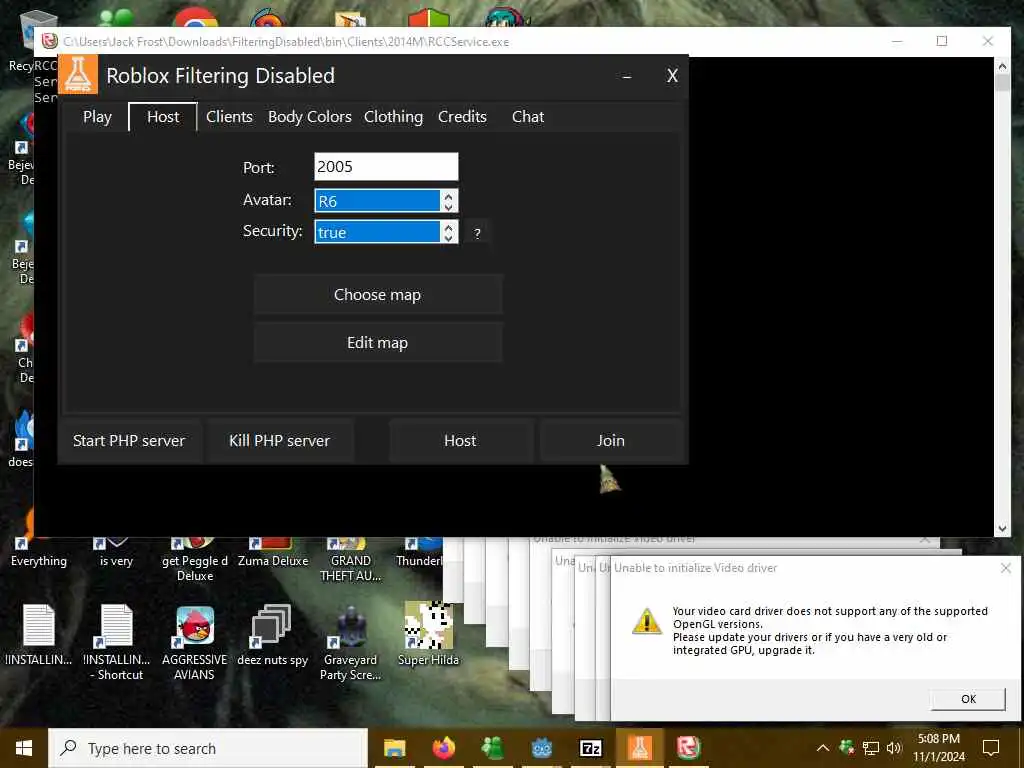Click the RCCService console scrollbar down arrow

tap(1002, 528)
